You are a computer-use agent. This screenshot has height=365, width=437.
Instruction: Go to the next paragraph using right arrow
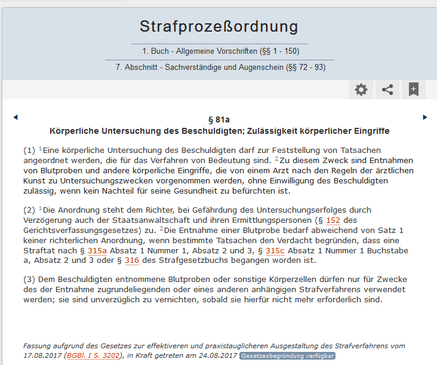point(425,117)
